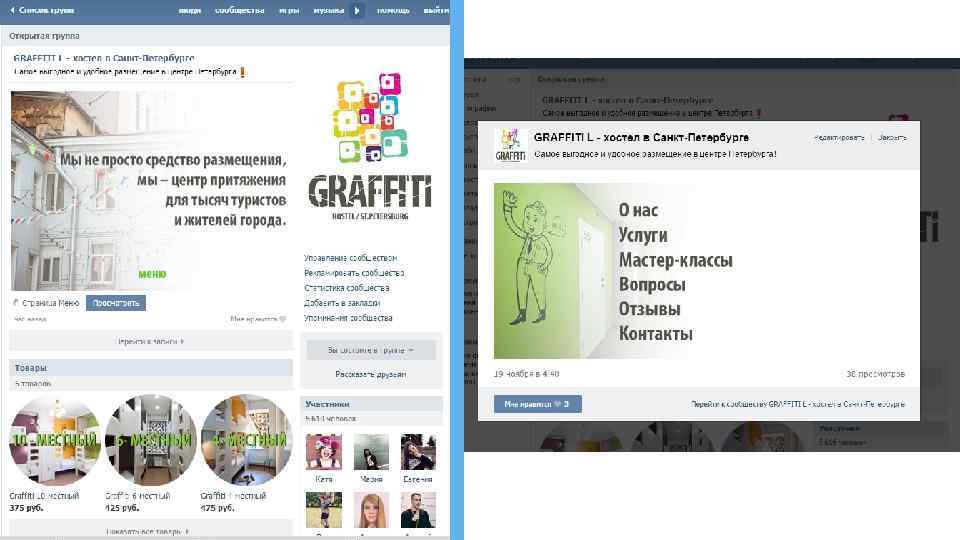Click the small GRAFFITI avatar in popup header
Image resolution: width=960 pixels, height=540 pixels.
(511, 145)
